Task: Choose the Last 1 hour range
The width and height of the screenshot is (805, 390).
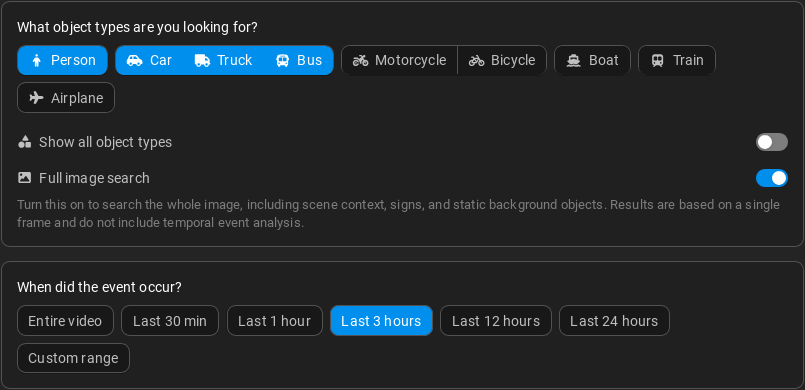Action: point(275,321)
